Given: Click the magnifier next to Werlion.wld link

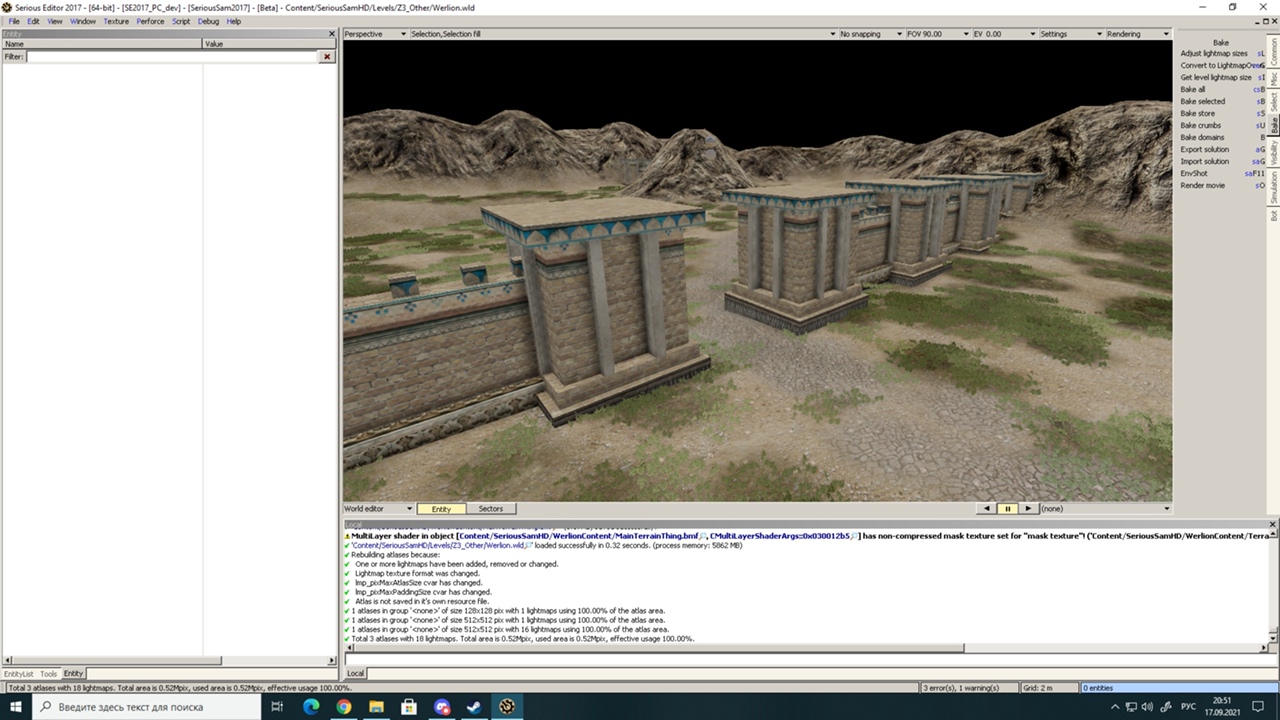Looking at the screenshot, I should point(530,546).
